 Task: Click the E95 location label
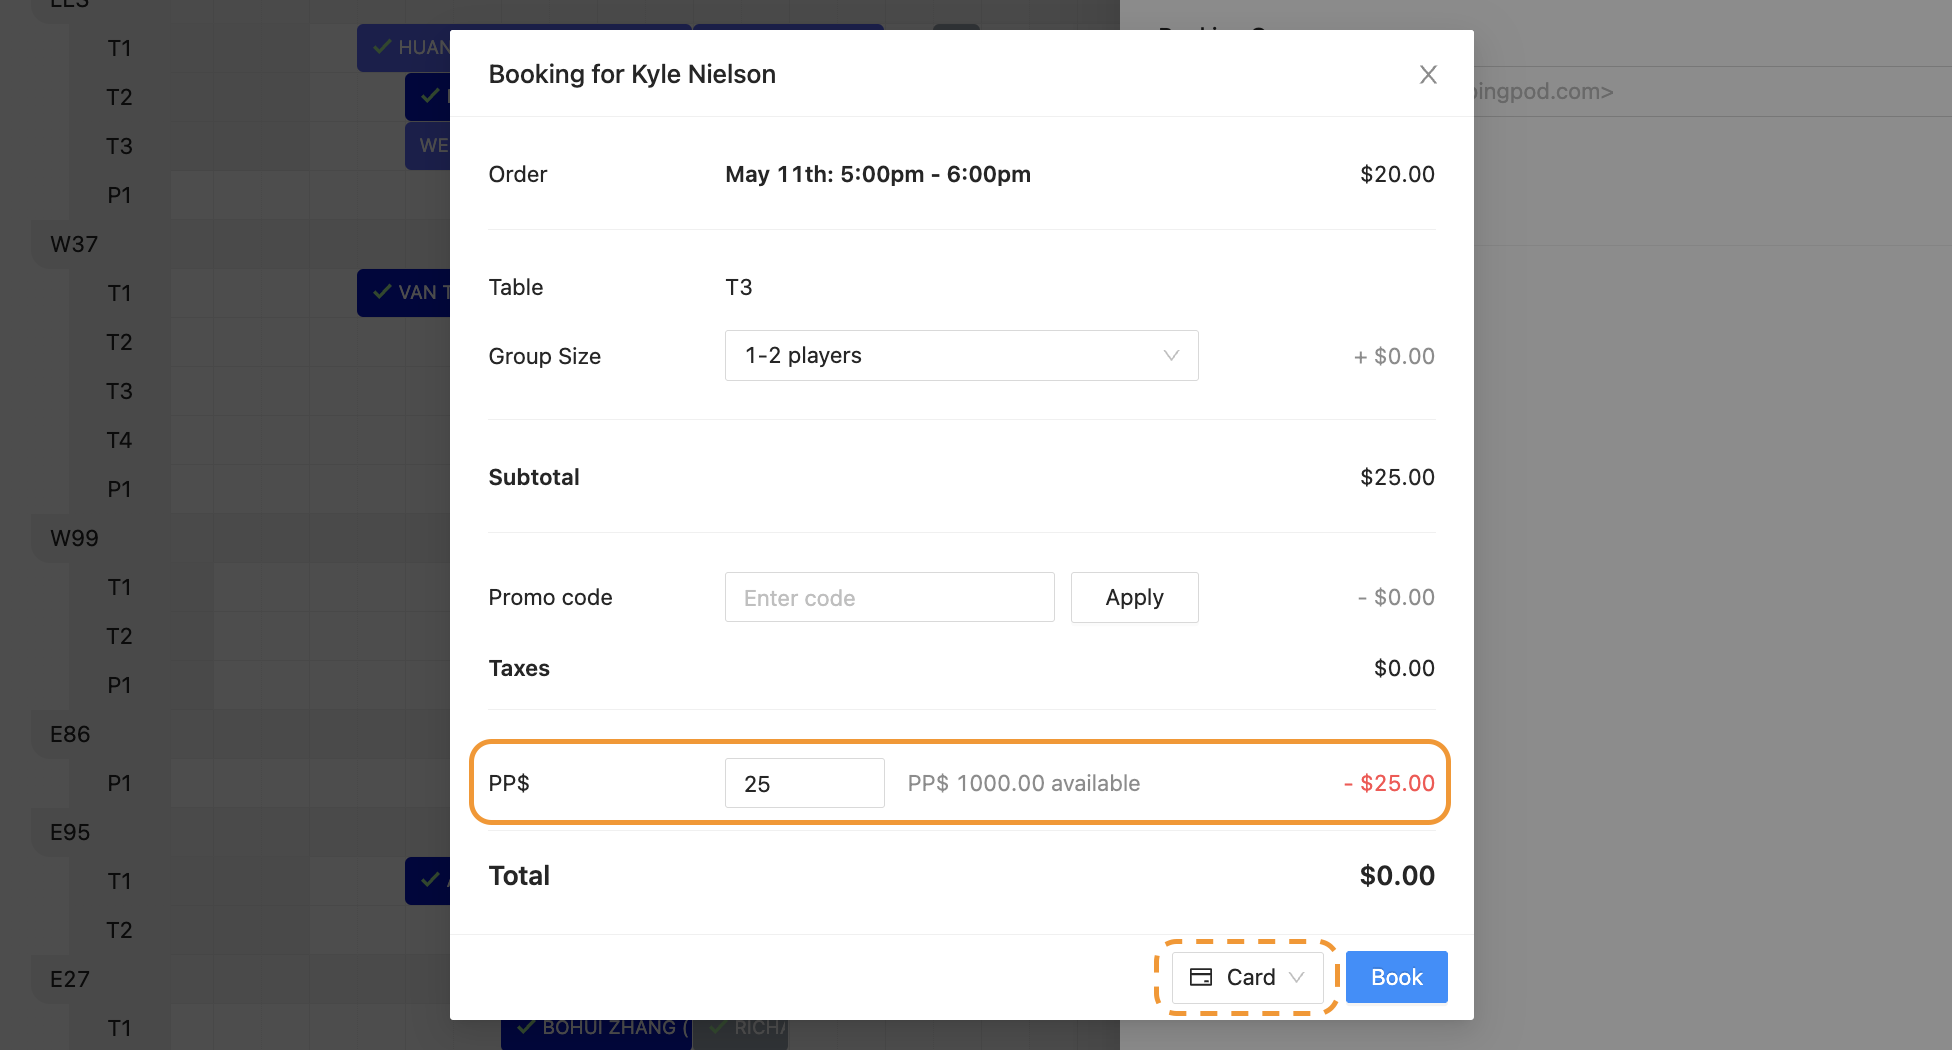tap(70, 832)
